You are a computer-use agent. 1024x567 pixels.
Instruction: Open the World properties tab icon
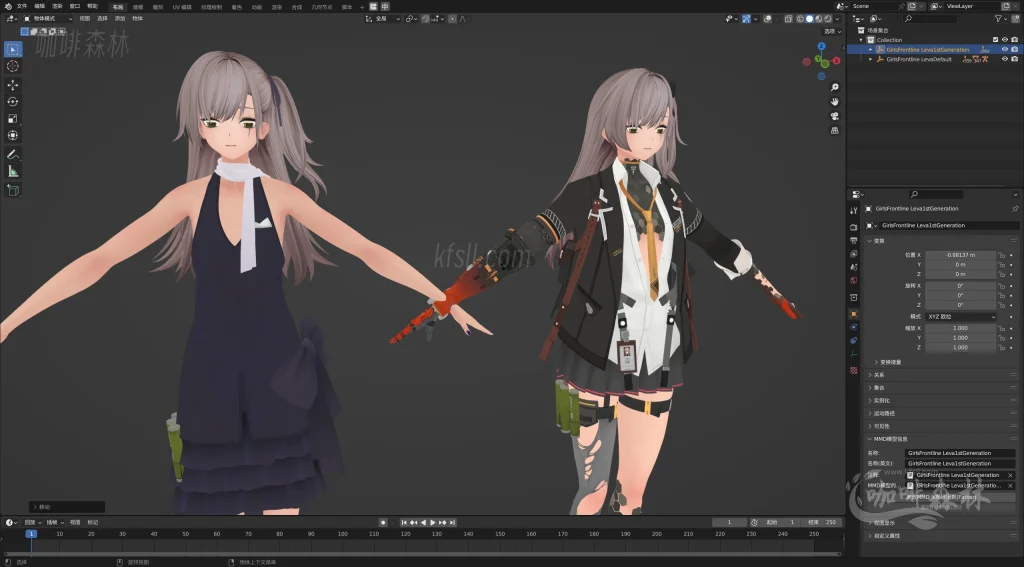tap(854, 280)
